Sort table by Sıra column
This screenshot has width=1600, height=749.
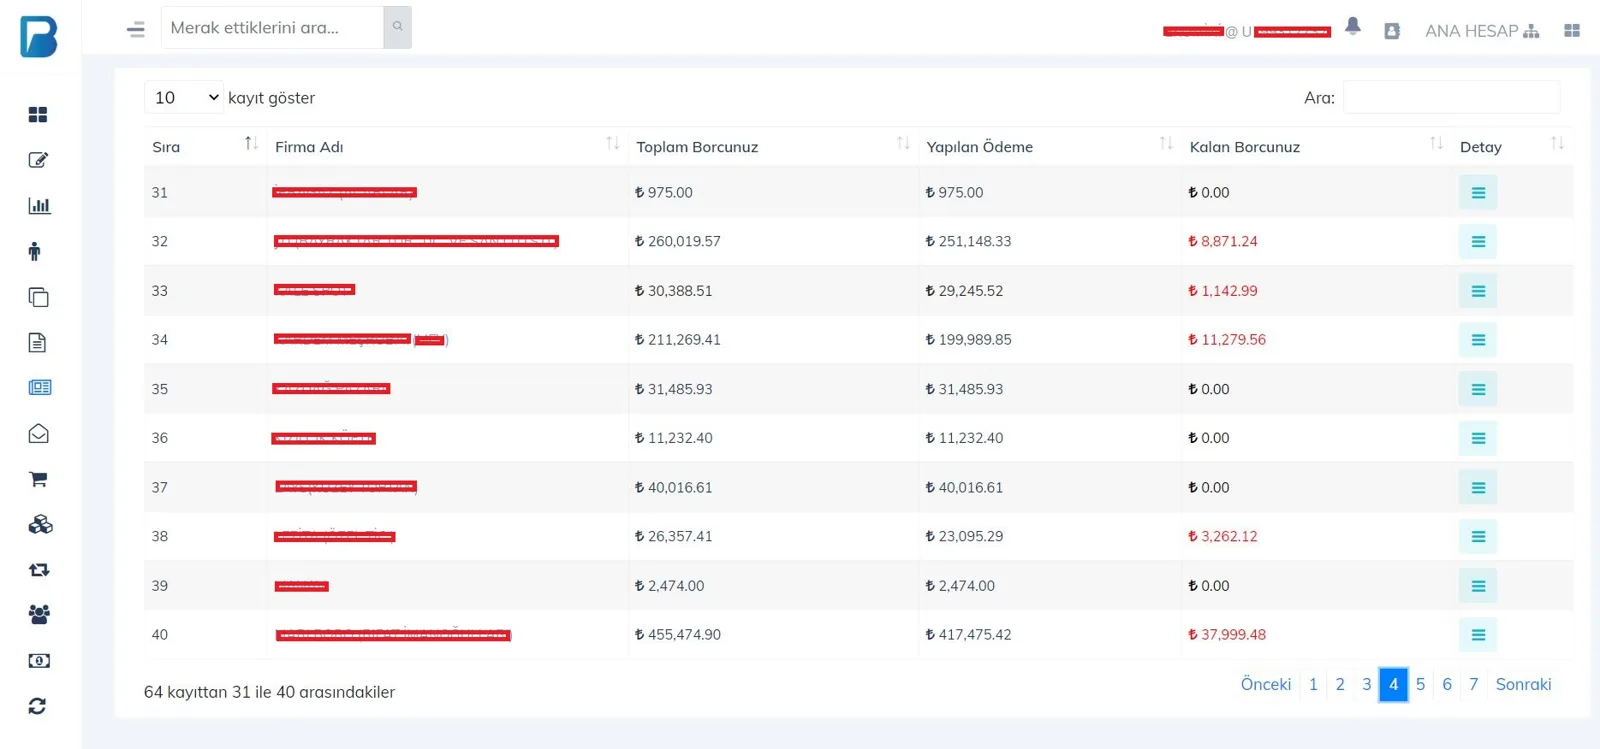tap(205, 146)
